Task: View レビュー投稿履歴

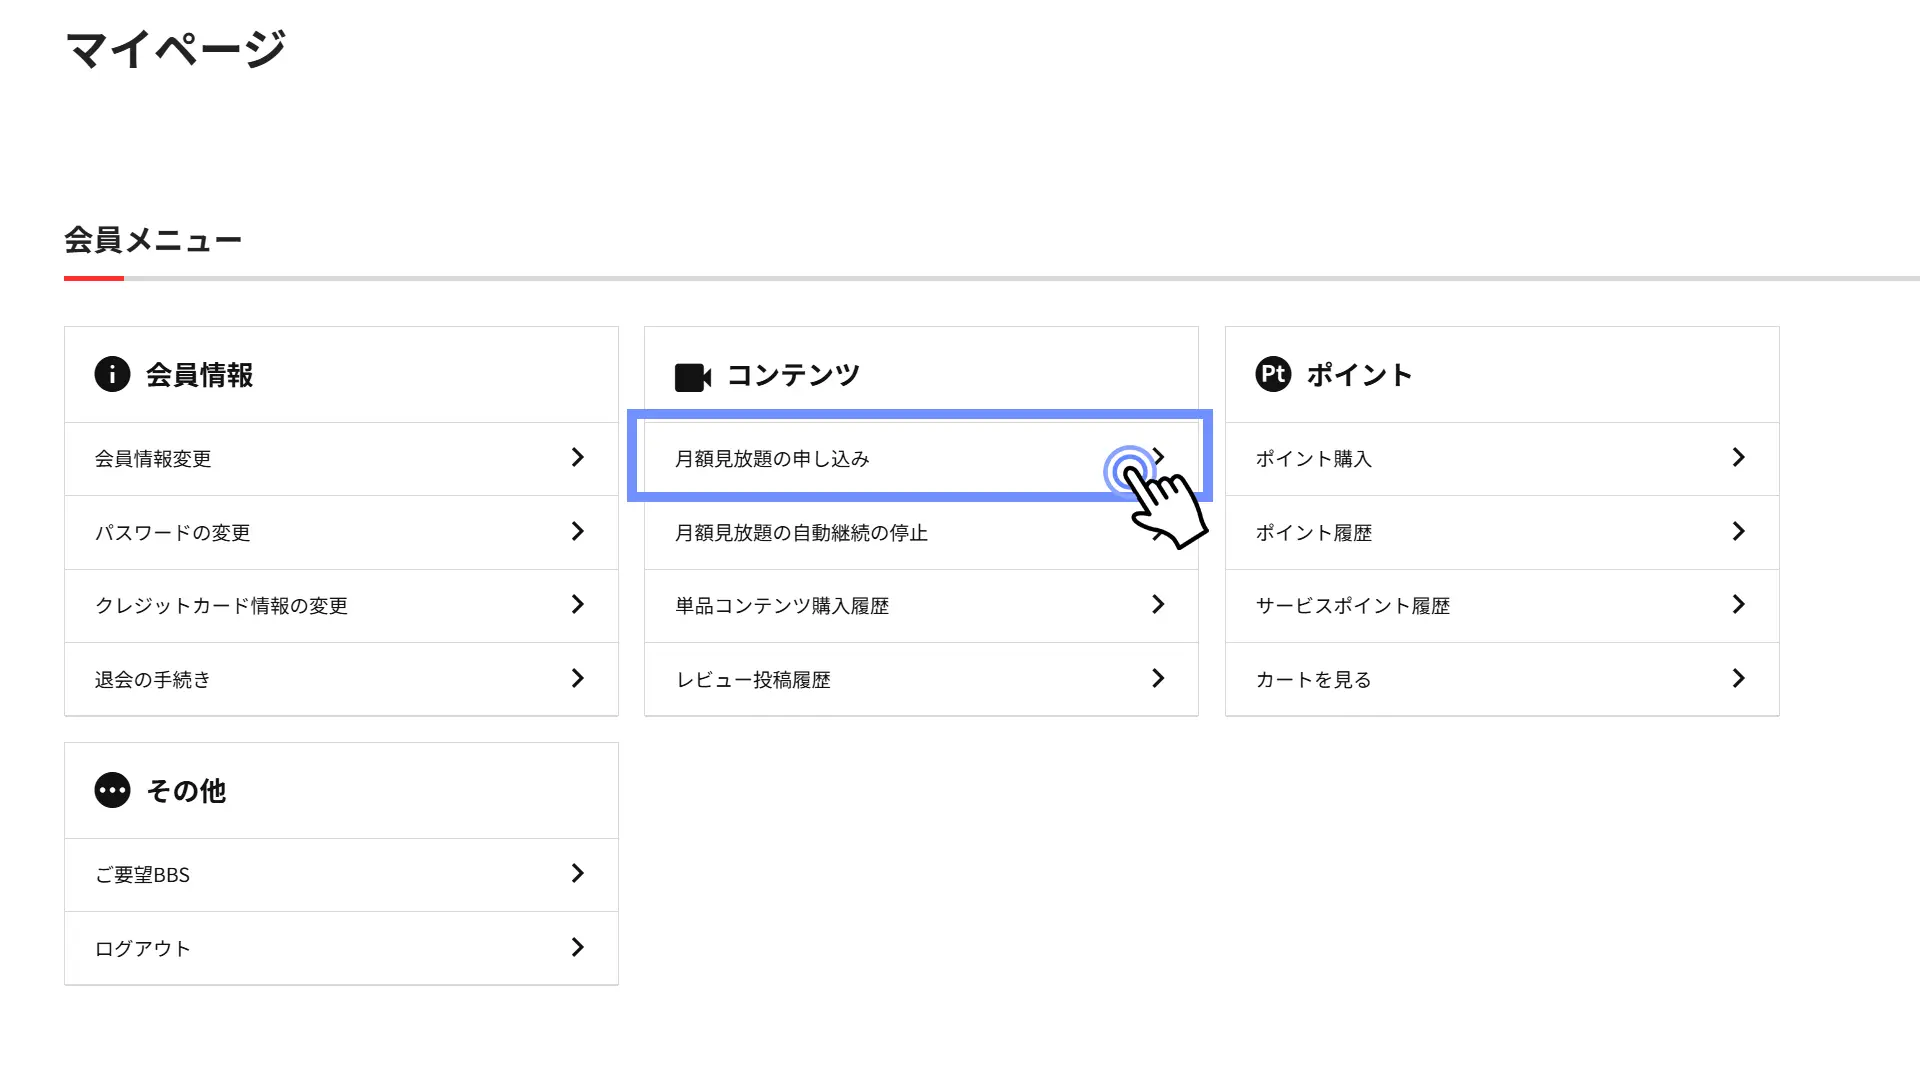Action: coord(921,679)
